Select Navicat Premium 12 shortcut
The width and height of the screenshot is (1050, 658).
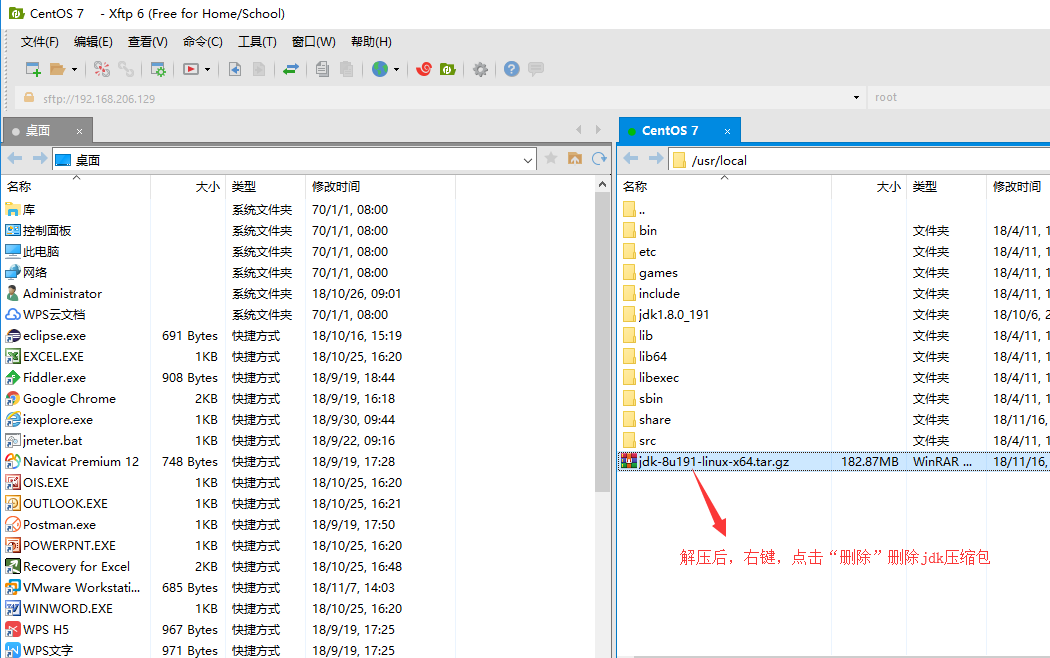pyautogui.click(x=81, y=461)
